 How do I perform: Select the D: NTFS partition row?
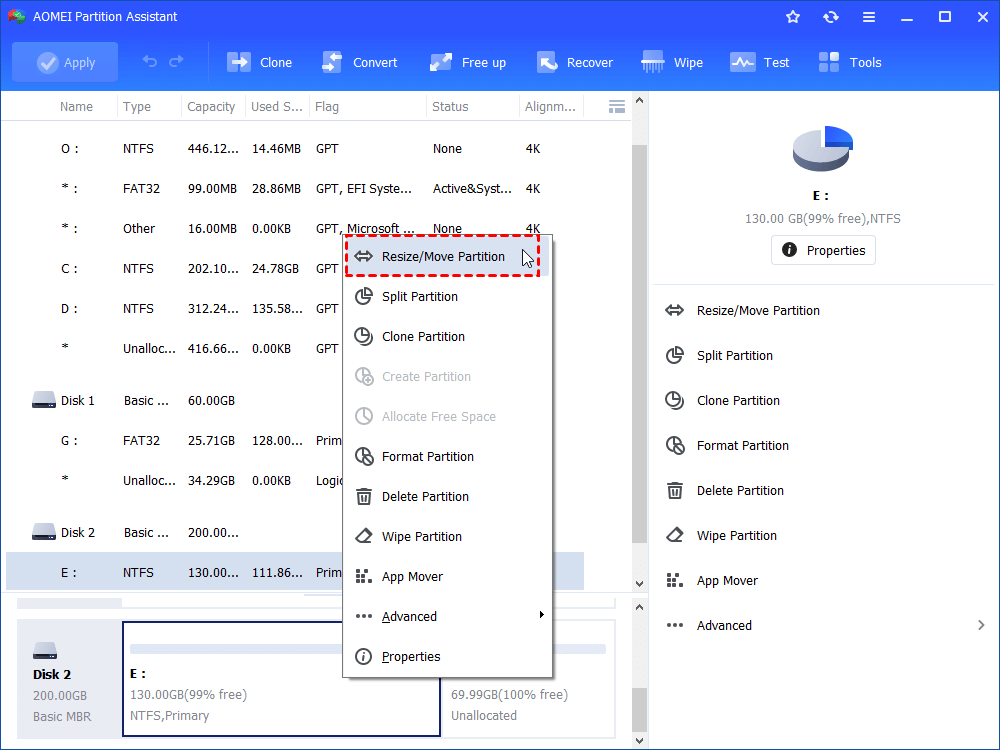(174, 309)
